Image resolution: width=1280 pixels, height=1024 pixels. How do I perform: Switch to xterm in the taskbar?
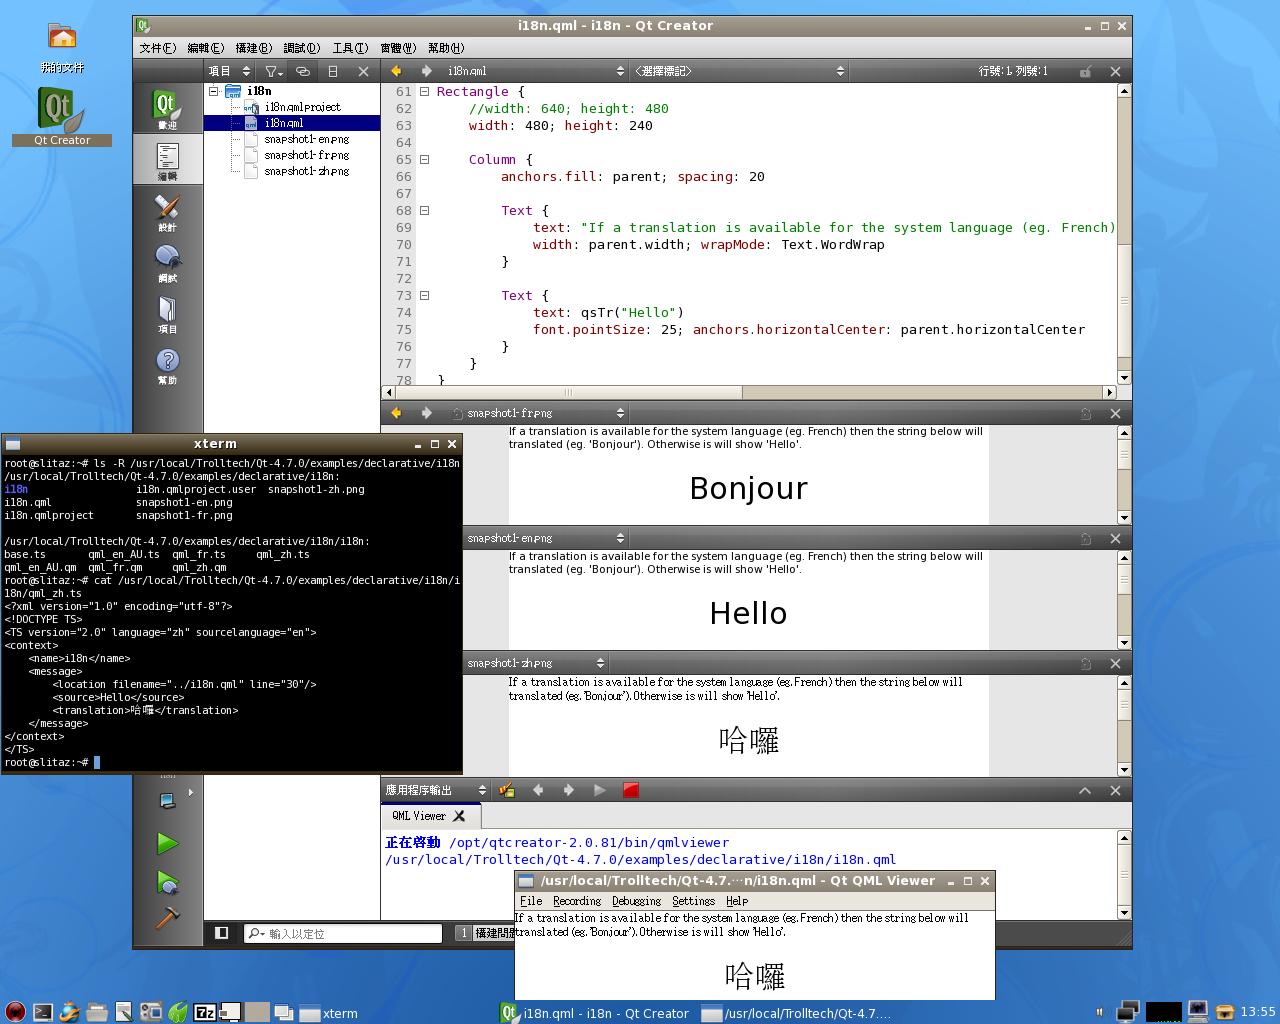(x=329, y=1013)
